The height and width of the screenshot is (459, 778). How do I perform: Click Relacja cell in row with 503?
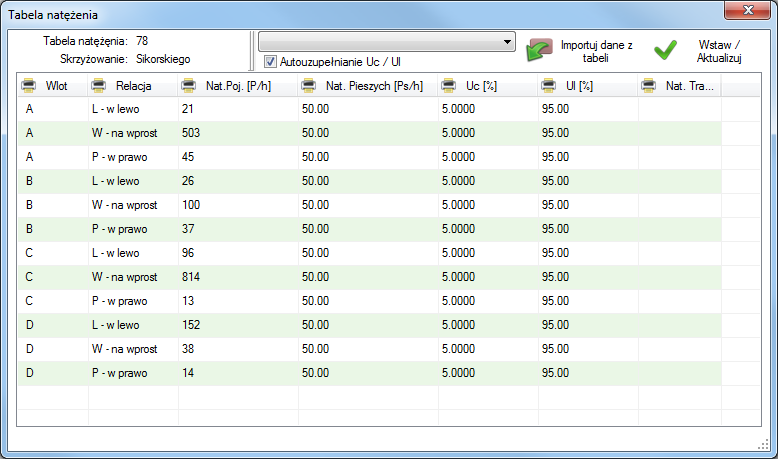(x=133, y=133)
